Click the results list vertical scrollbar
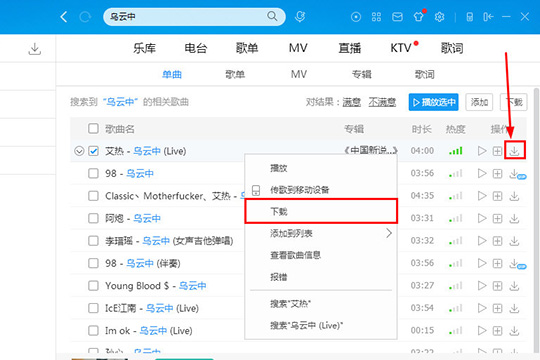The image size is (540, 360). pos(537,220)
